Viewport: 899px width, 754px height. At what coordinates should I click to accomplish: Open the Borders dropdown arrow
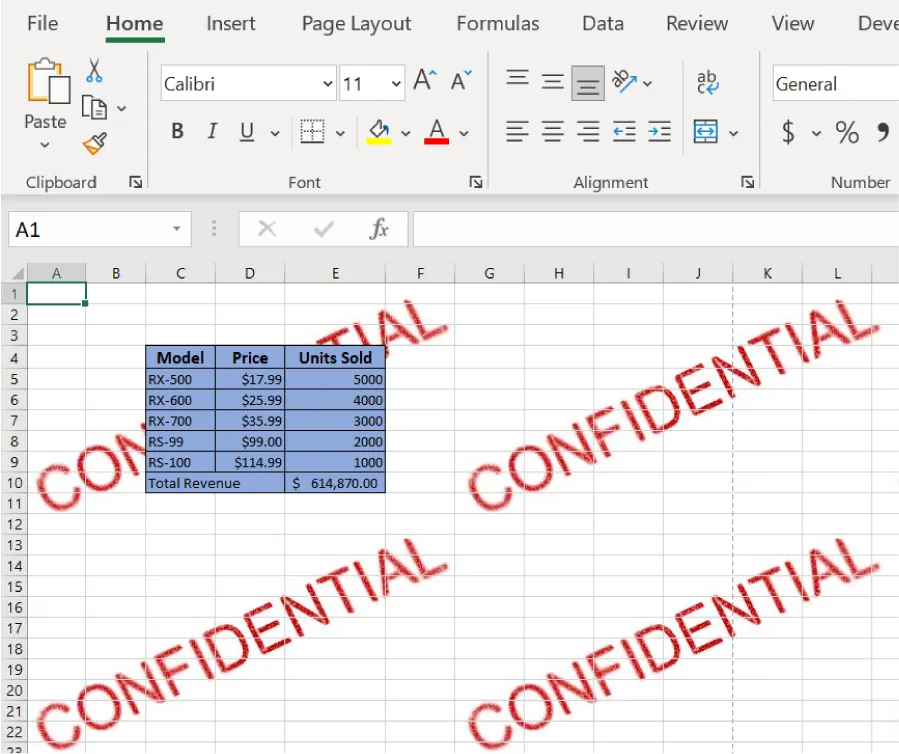point(341,131)
